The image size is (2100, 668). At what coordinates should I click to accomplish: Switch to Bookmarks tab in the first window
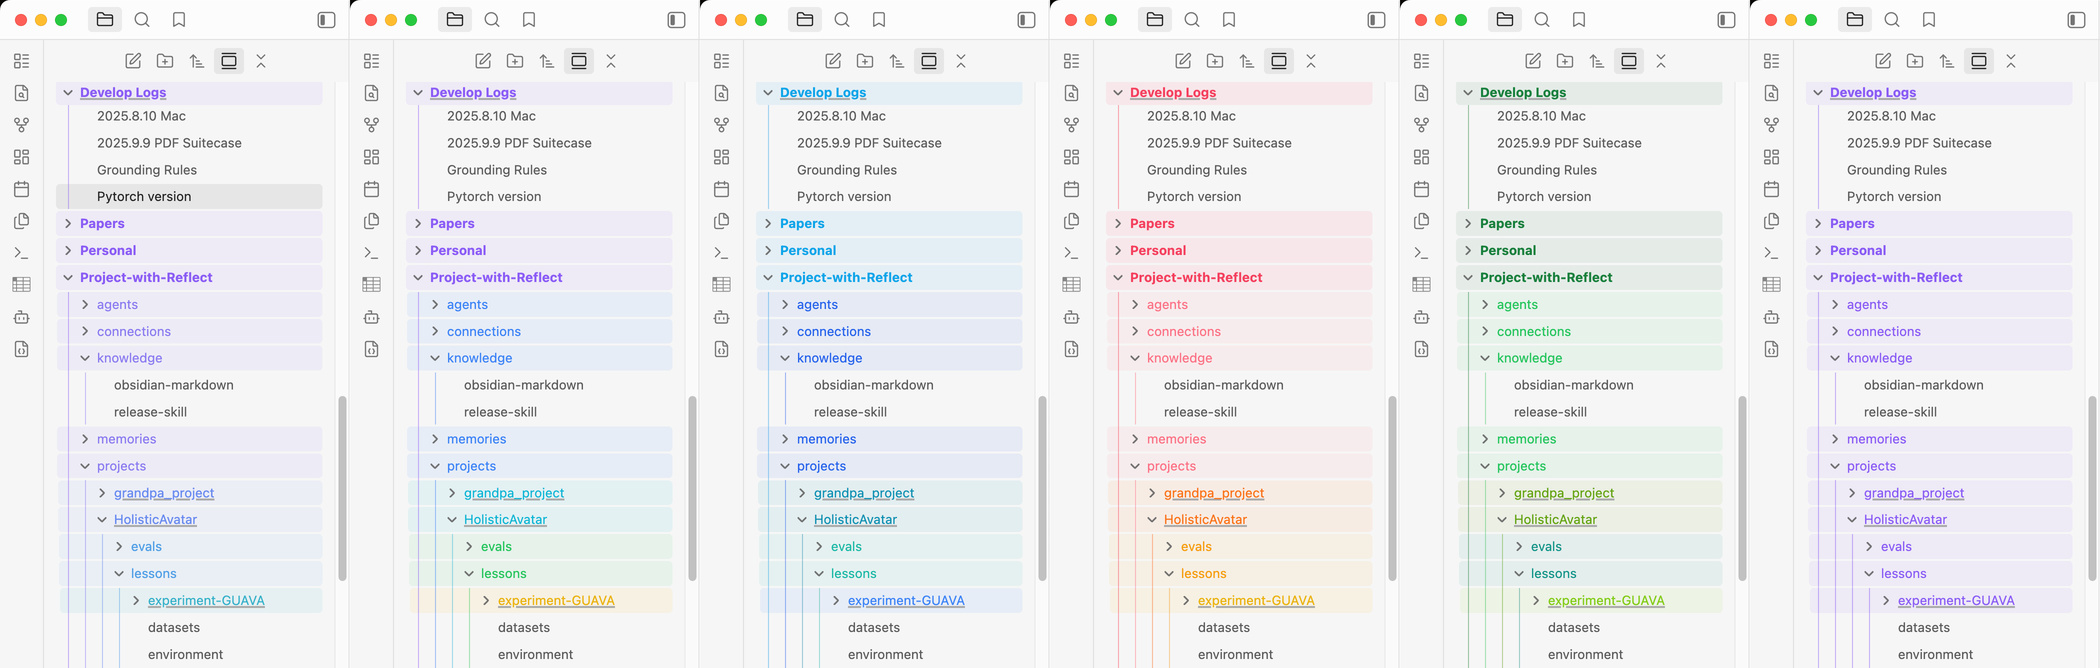[179, 20]
